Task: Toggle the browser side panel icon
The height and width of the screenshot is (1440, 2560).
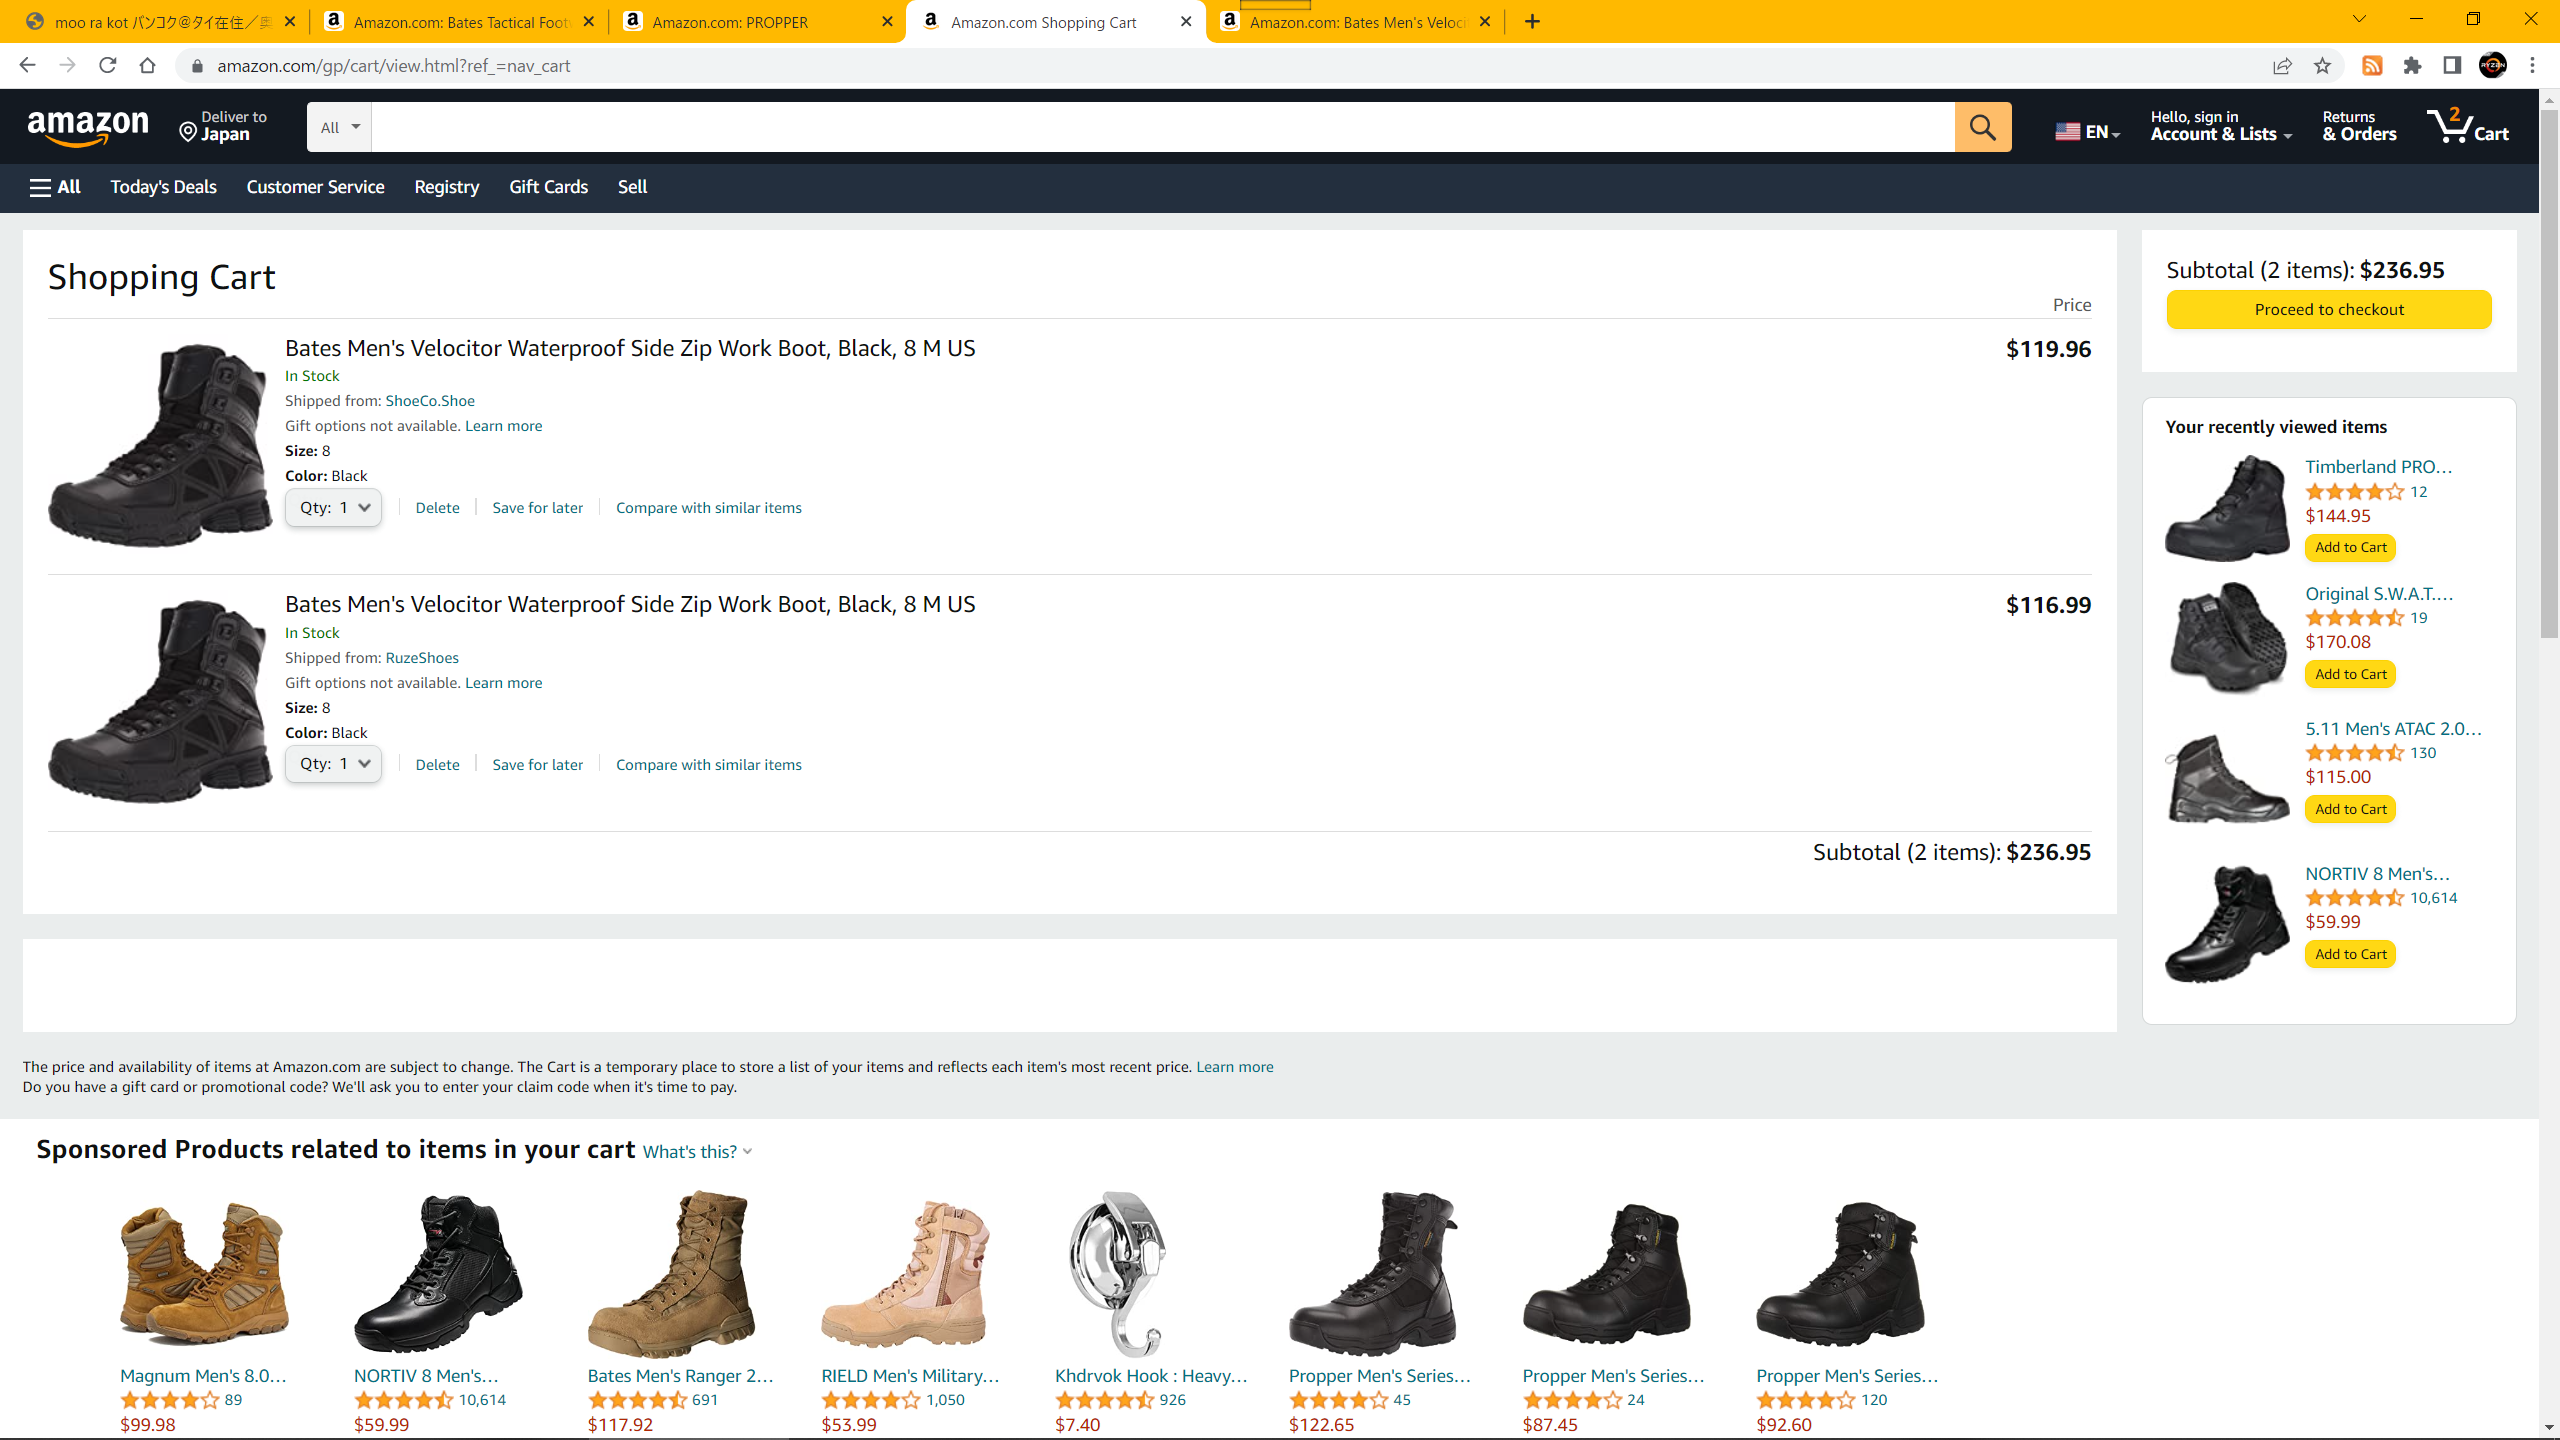Action: tap(2452, 65)
